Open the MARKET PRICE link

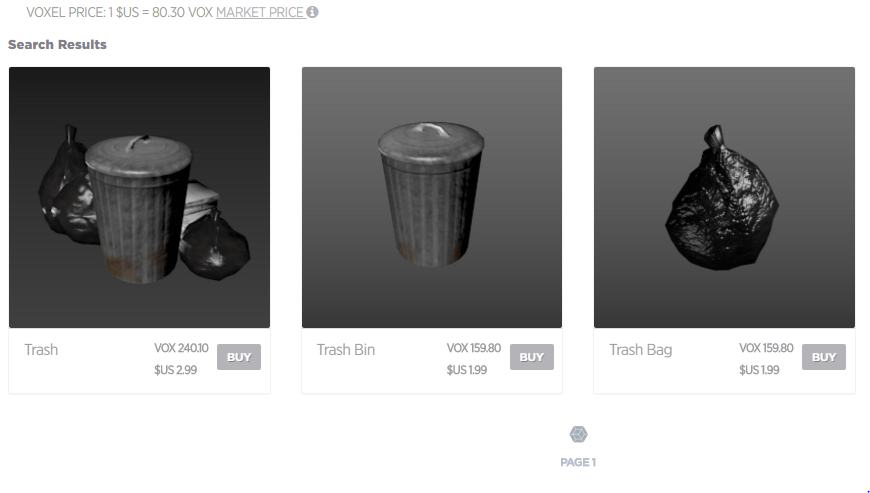[260, 12]
